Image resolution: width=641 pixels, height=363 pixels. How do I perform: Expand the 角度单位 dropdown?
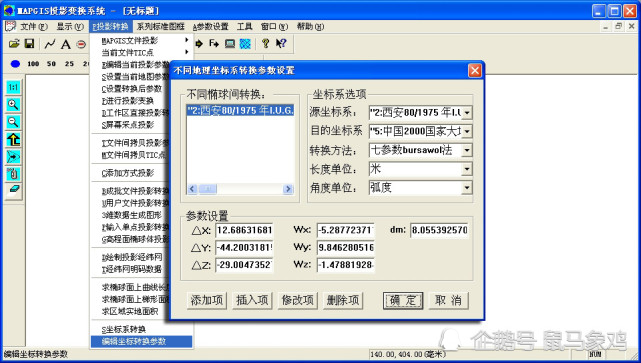pos(467,188)
